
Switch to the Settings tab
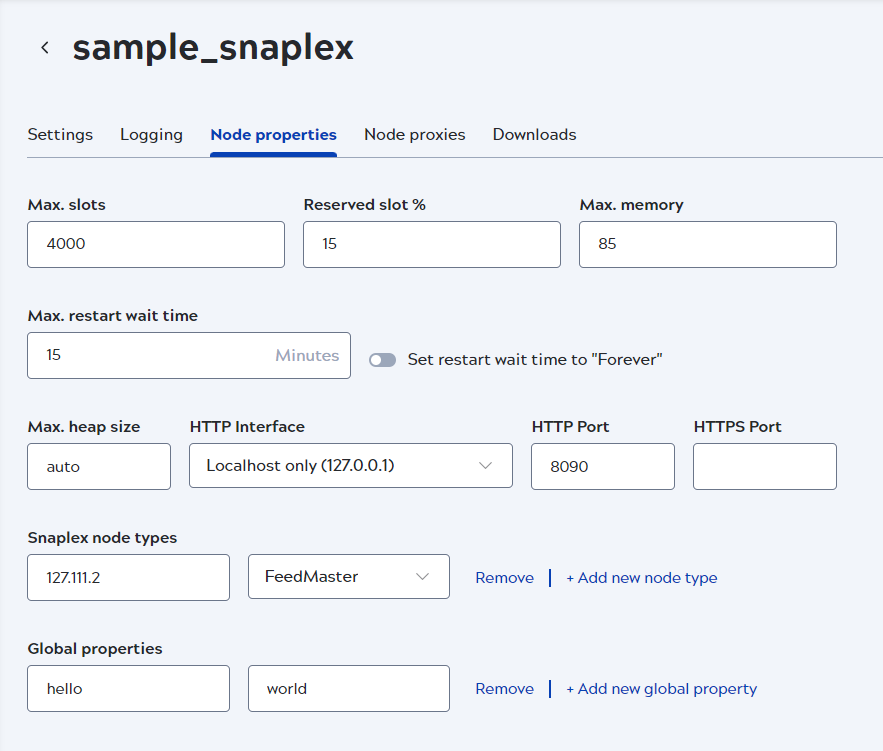coord(60,134)
